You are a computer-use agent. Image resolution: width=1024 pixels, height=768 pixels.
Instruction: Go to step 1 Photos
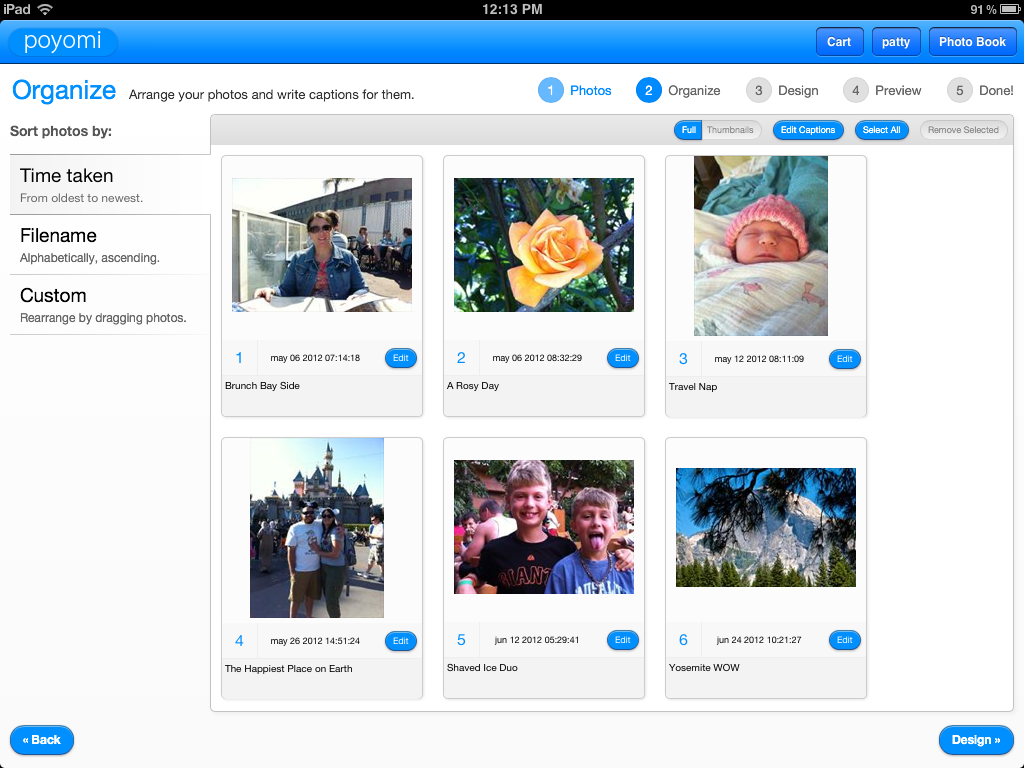coord(575,91)
